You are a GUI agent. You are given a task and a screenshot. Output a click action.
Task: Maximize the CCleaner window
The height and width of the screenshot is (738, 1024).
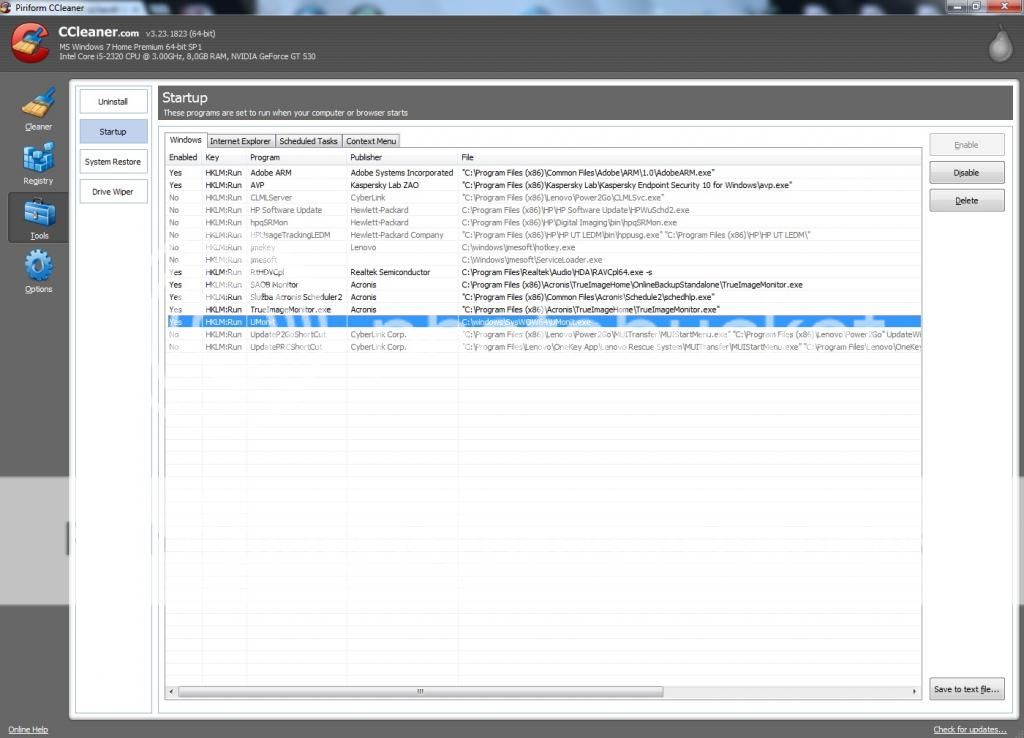[x=976, y=6]
